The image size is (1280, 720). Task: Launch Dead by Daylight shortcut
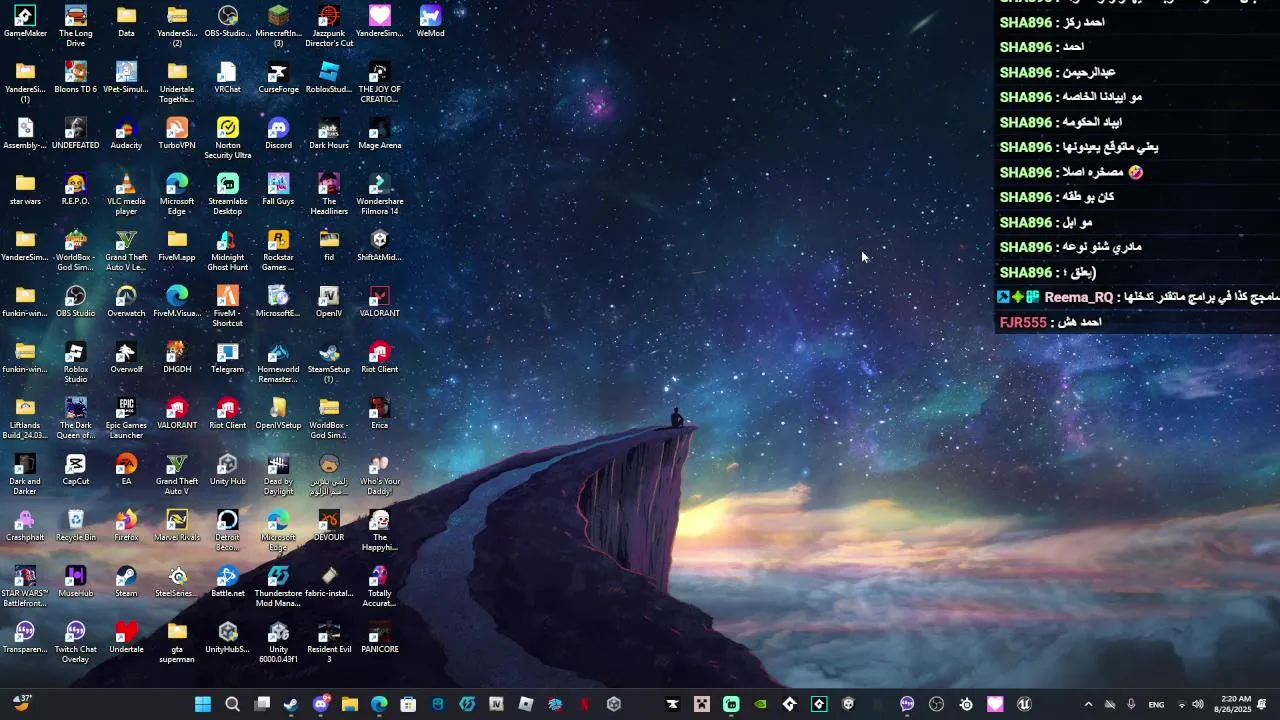[278, 474]
